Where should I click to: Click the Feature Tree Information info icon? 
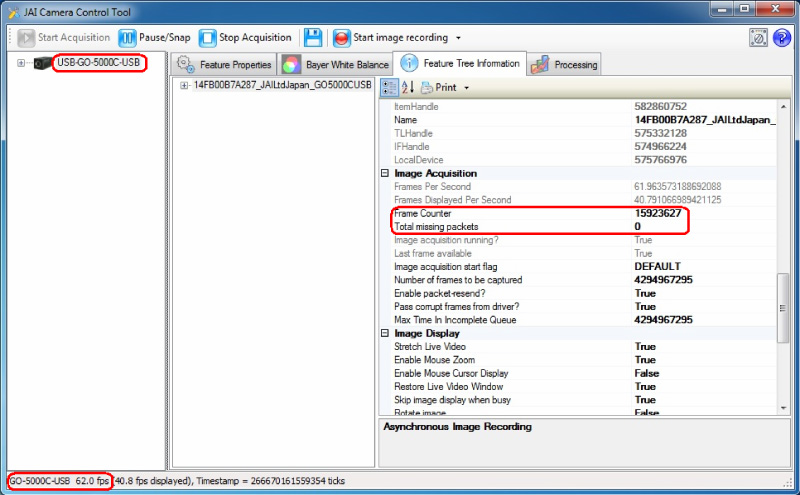pyautogui.click(x=409, y=63)
